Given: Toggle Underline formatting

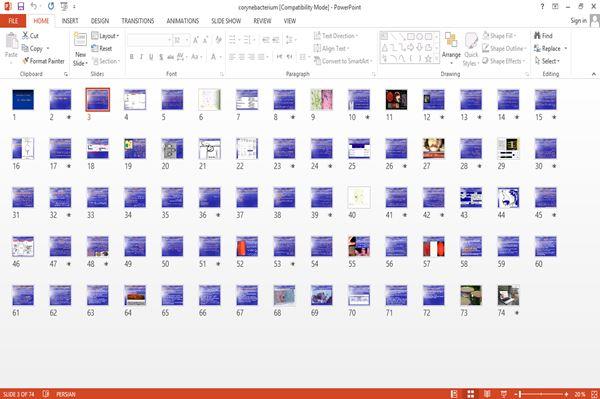Looking at the screenshot, I should point(151,57).
